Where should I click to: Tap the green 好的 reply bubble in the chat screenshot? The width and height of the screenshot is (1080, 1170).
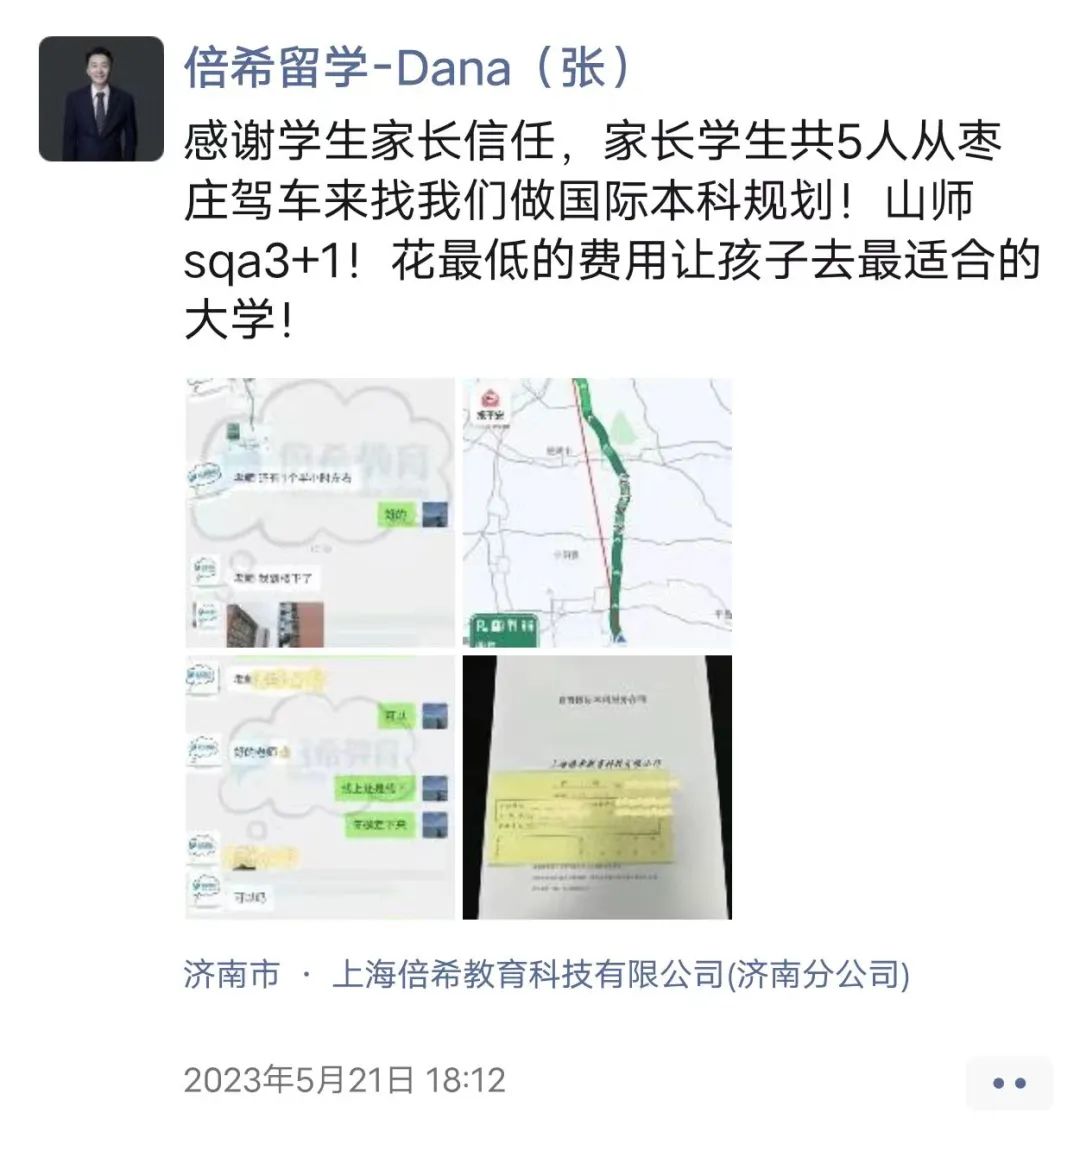click(x=398, y=515)
